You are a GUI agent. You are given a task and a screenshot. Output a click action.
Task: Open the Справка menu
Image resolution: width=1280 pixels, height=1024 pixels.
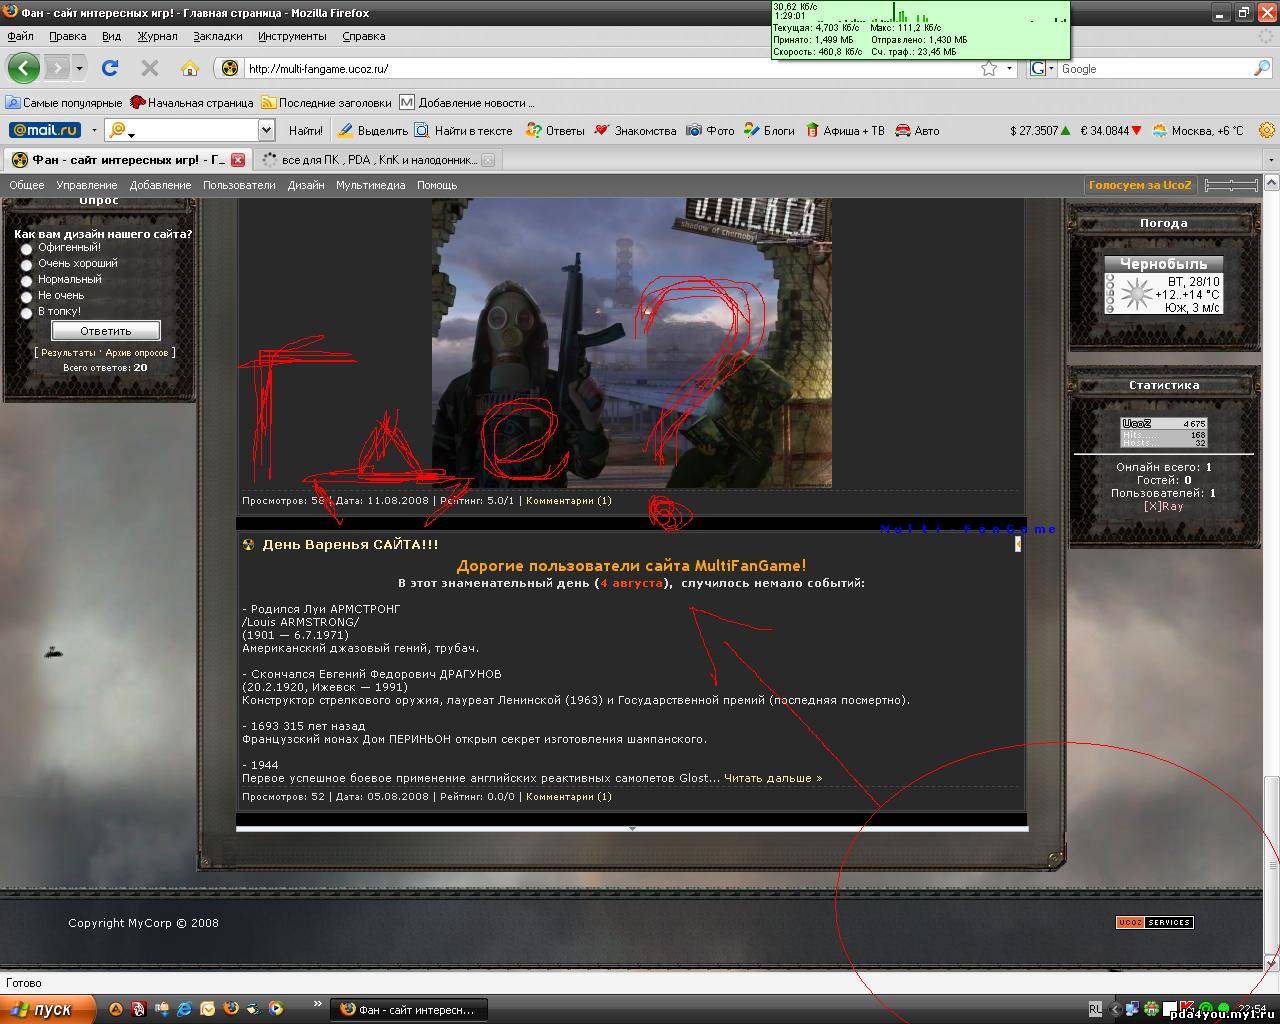pyautogui.click(x=363, y=36)
